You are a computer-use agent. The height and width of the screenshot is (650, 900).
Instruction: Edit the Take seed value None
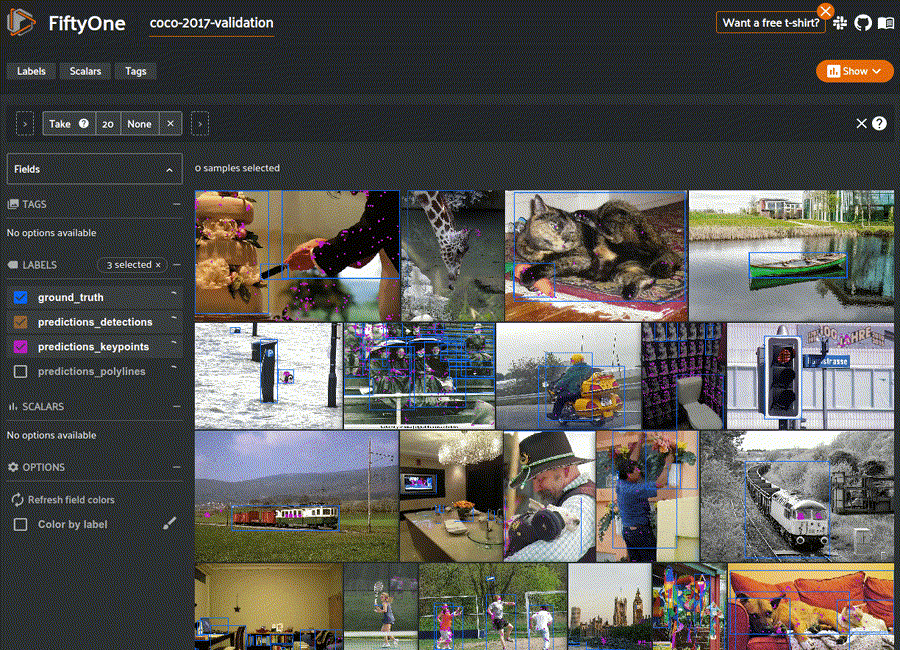click(139, 123)
